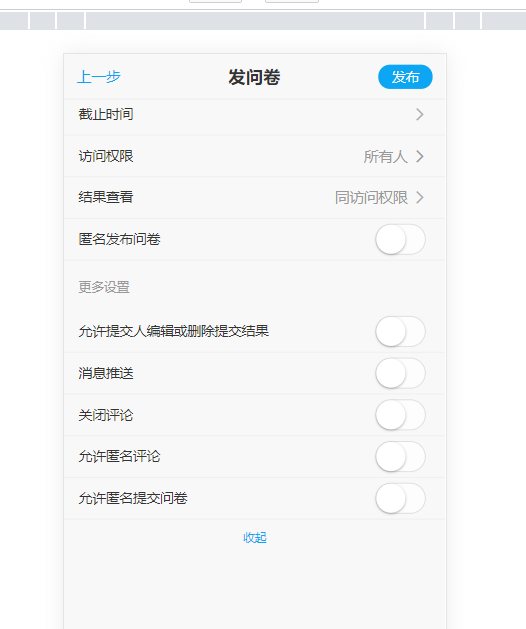Select the 访问权限 row label
Screen dimensions: 526x629
pyautogui.click(x=106, y=156)
